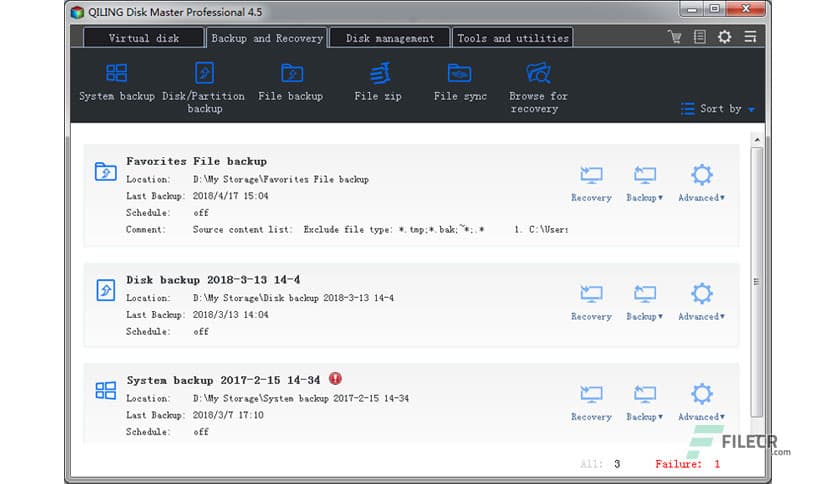The height and width of the screenshot is (484, 836).
Task: Click the System backup entry windows icon
Action: 106,391
